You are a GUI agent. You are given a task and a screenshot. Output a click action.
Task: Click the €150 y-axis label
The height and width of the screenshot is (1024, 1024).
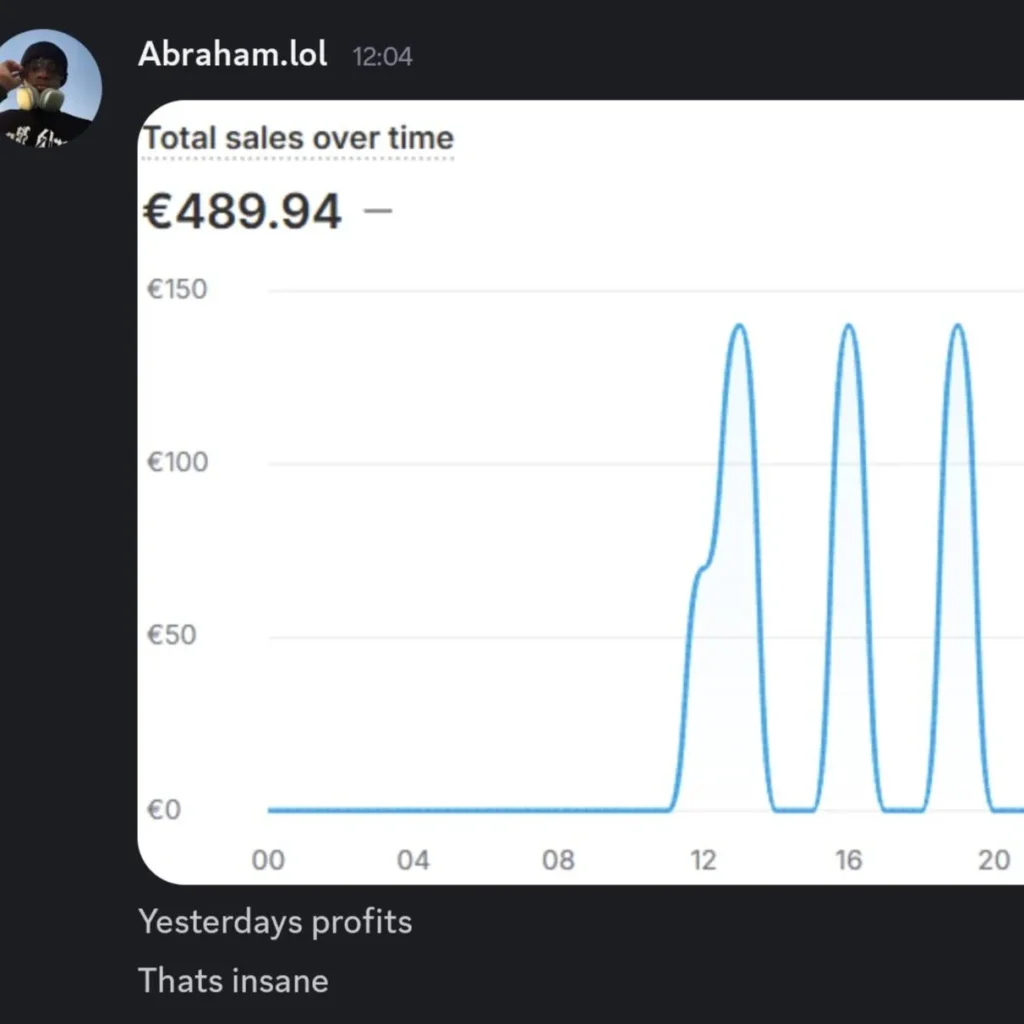click(177, 290)
